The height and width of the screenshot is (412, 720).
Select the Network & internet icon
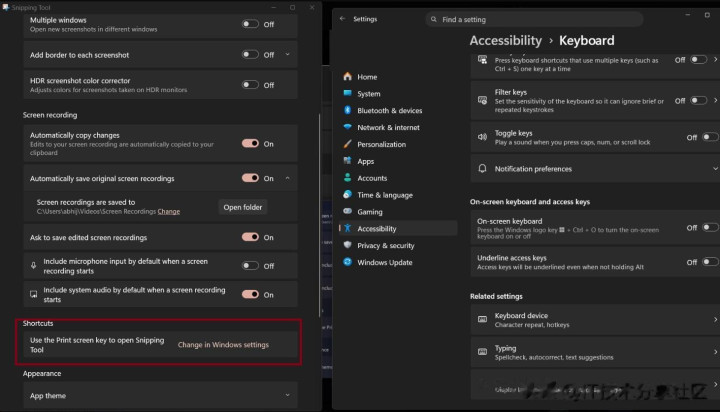pos(347,128)
